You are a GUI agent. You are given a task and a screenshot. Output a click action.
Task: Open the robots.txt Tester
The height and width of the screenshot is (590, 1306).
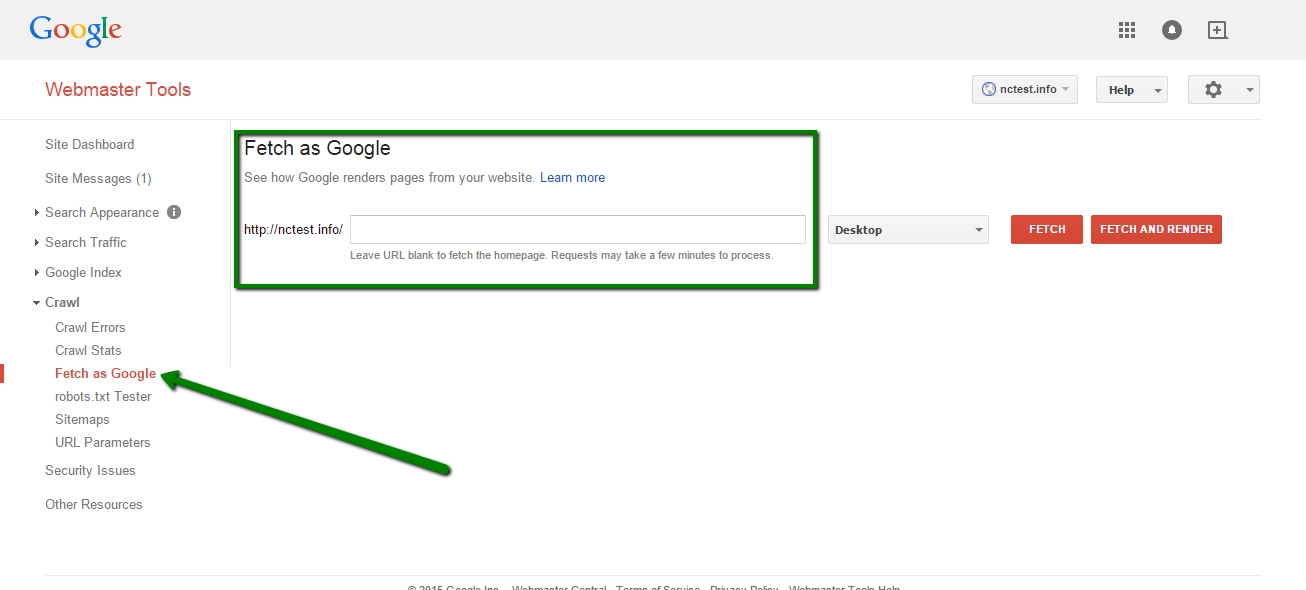(103, 396)
